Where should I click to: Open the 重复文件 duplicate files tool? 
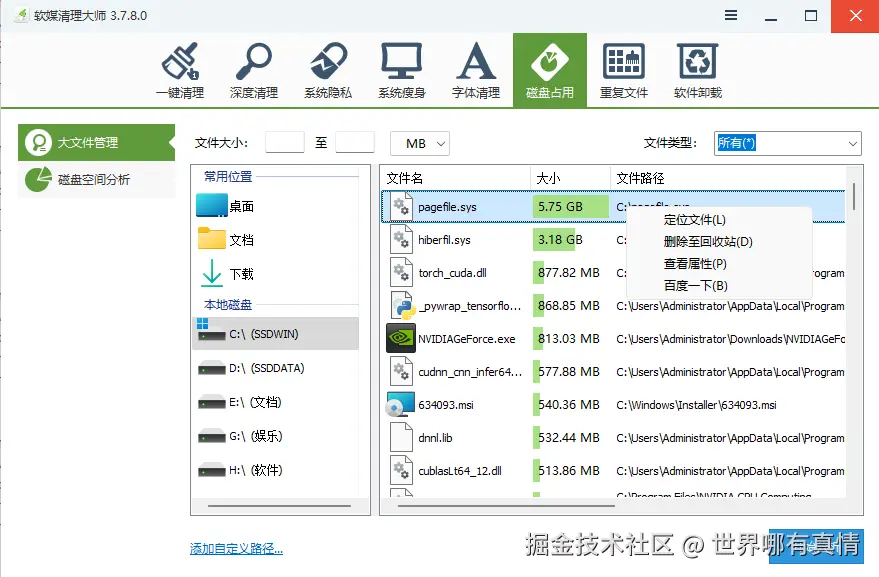624,71
